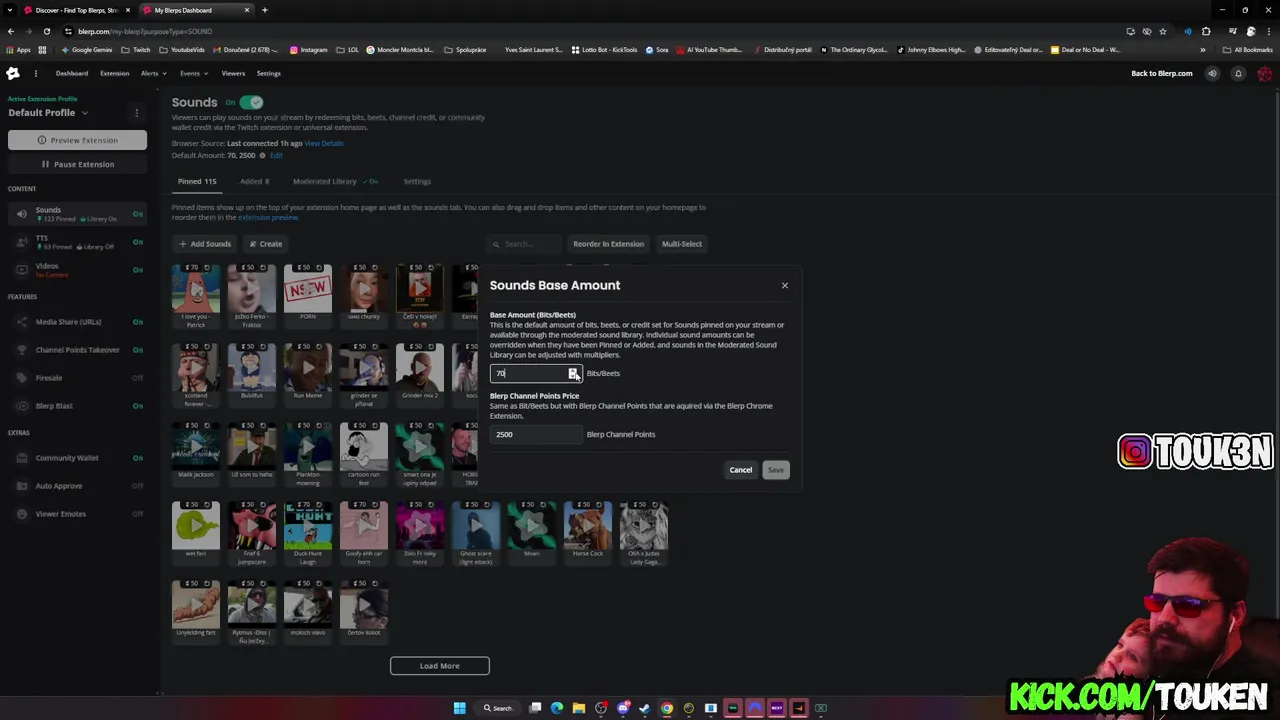The height and width of the screenshot is (720, 1280).
Task: Open the user avatar in the header
Action: (x=1265, y=73)
